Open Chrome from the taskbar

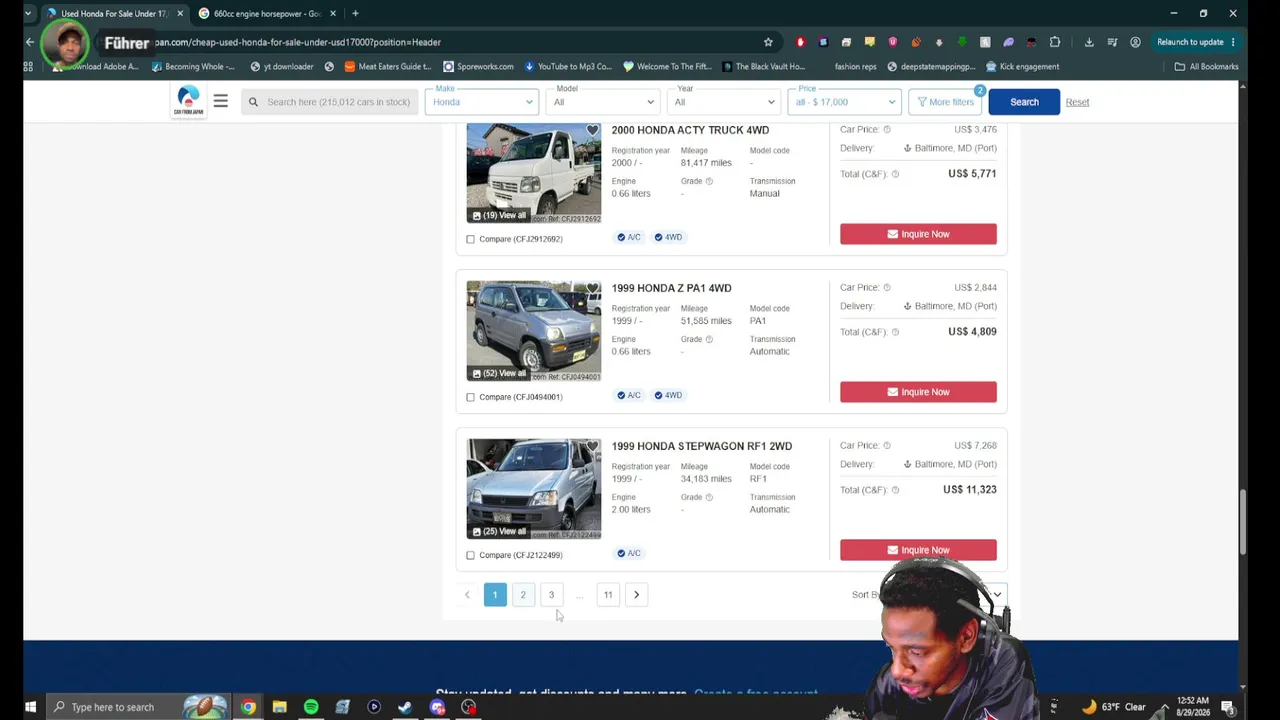point(248,707)
